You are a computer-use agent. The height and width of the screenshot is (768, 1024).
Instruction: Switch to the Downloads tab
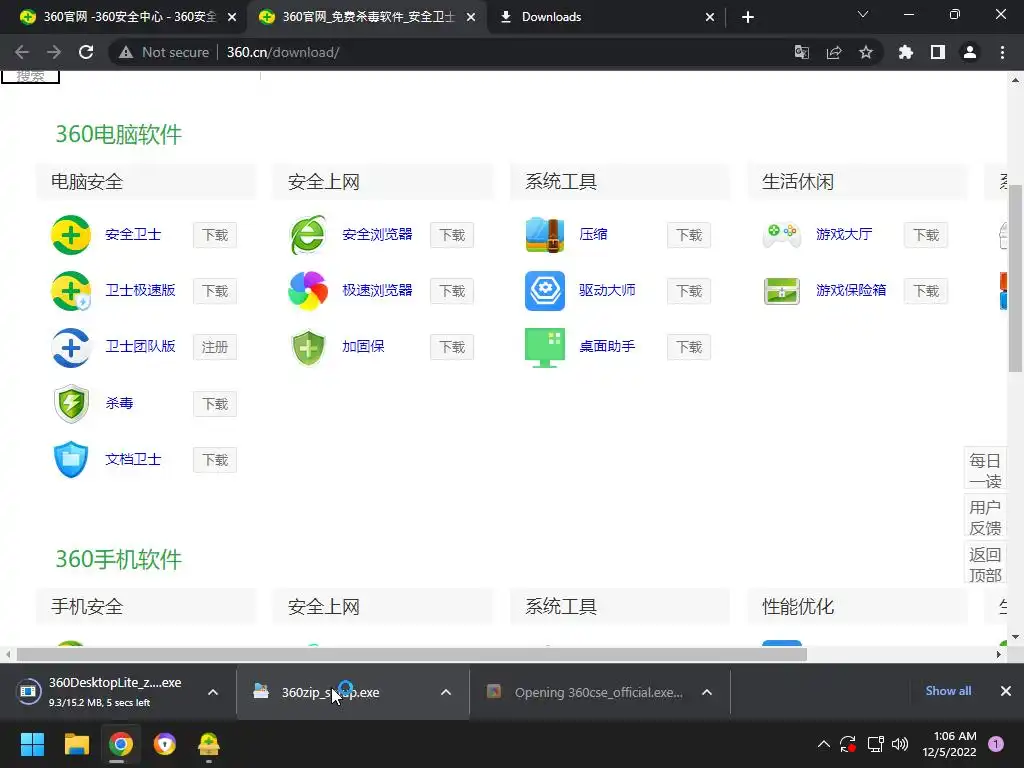(x=606, y=17)
